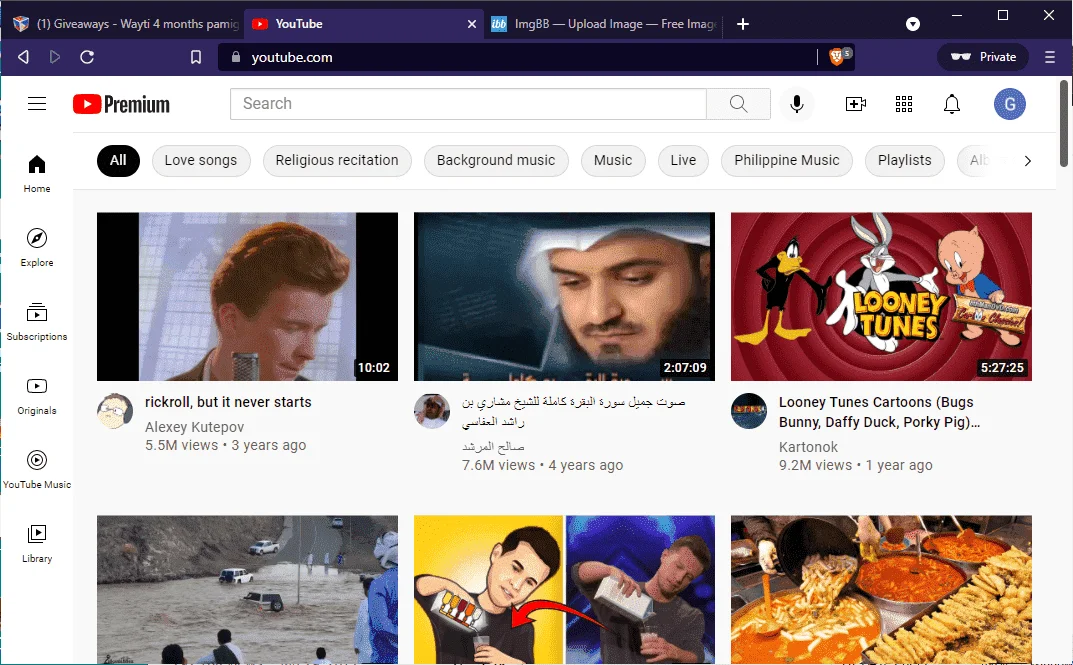
Task: Open the Looney Tunes video thumbnail
Action: point(881,296)
